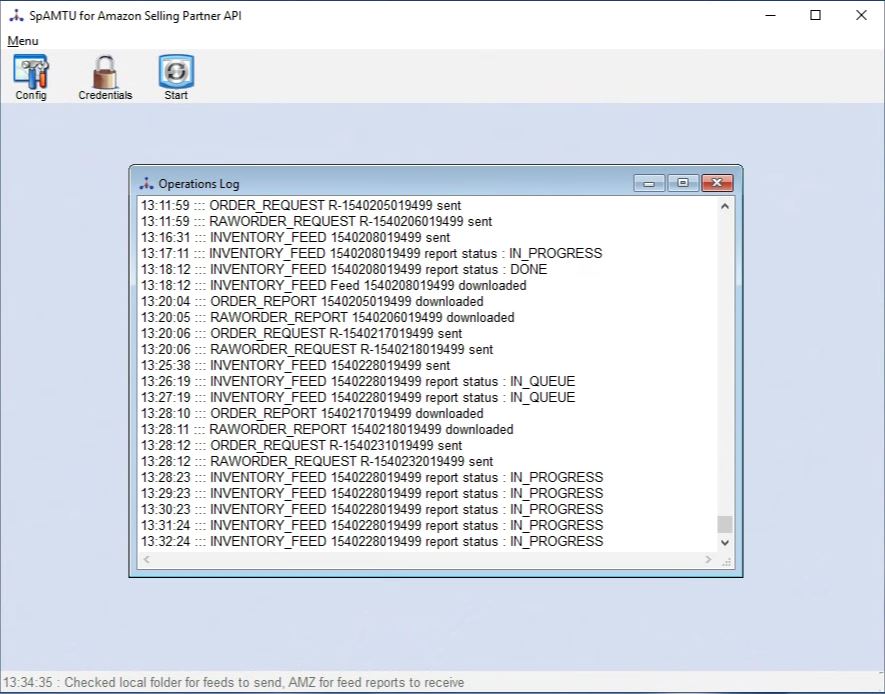
Task: Close the SpAMTU main window
Action: click(x=861, y=15)
